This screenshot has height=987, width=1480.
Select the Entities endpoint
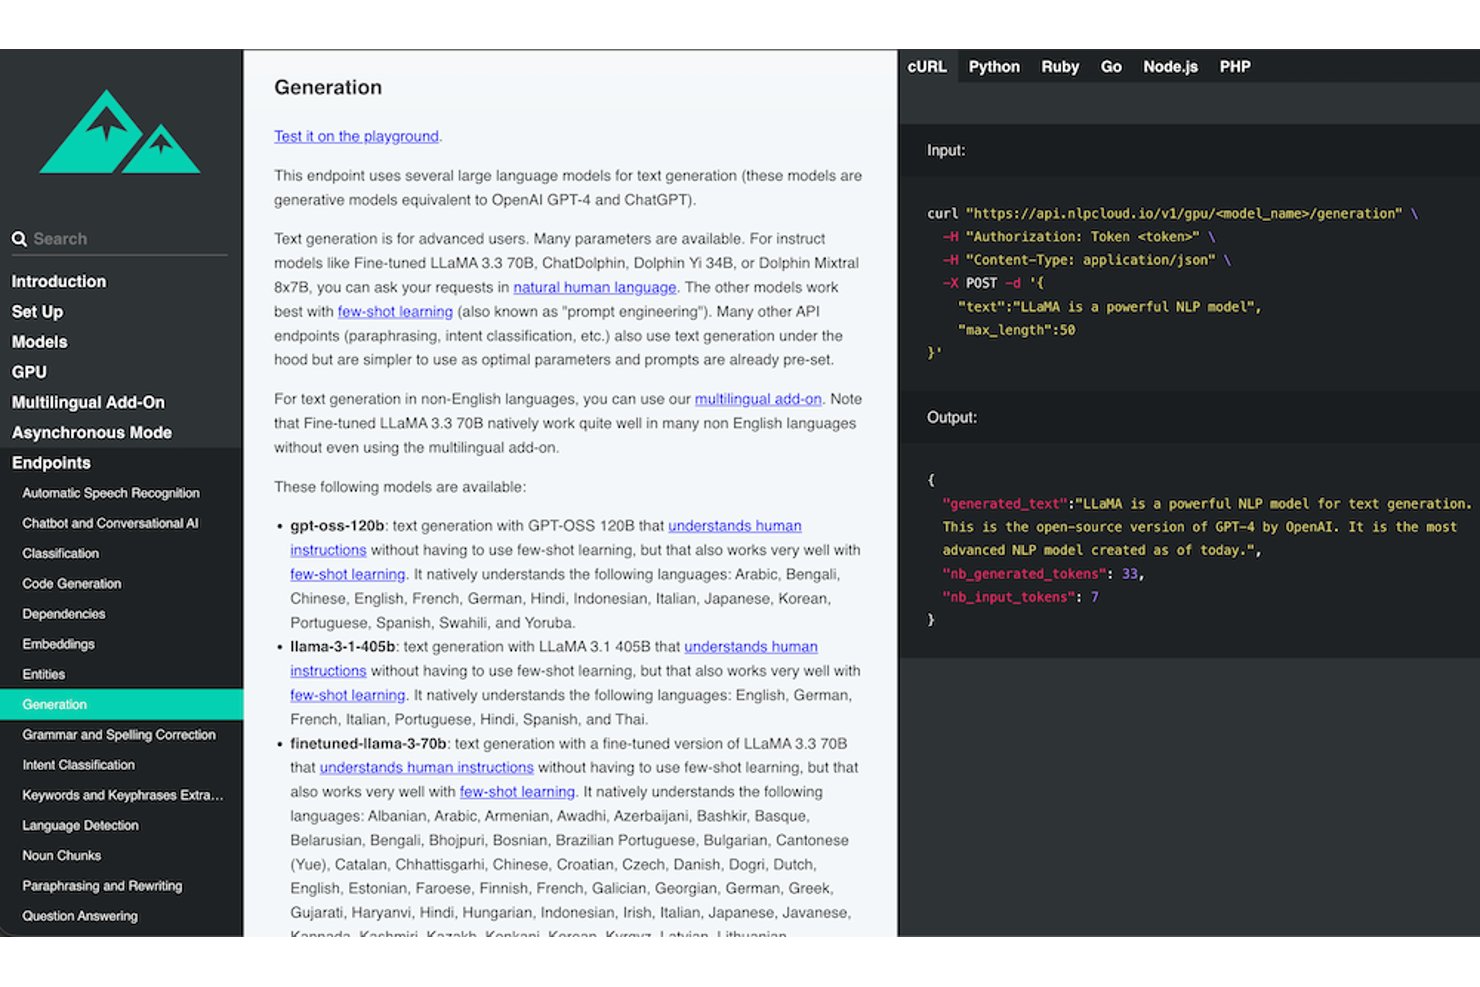tap(44, 674)
